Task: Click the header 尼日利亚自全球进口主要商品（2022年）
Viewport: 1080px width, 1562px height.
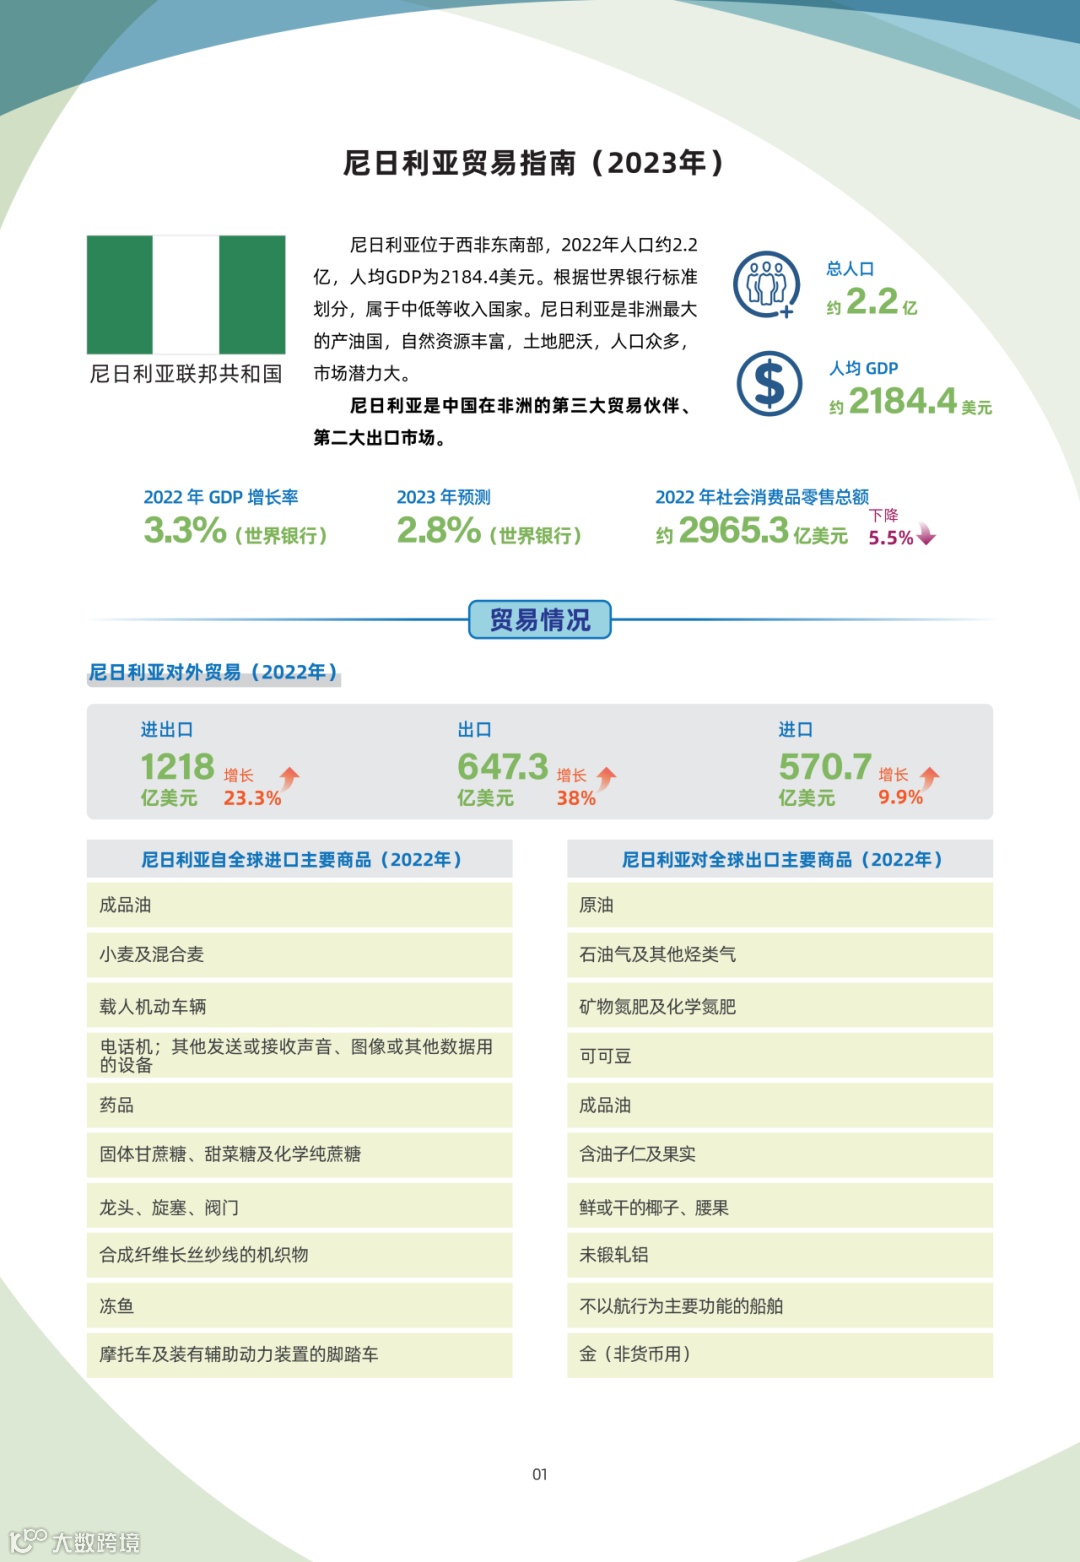Action: point(300,859)
